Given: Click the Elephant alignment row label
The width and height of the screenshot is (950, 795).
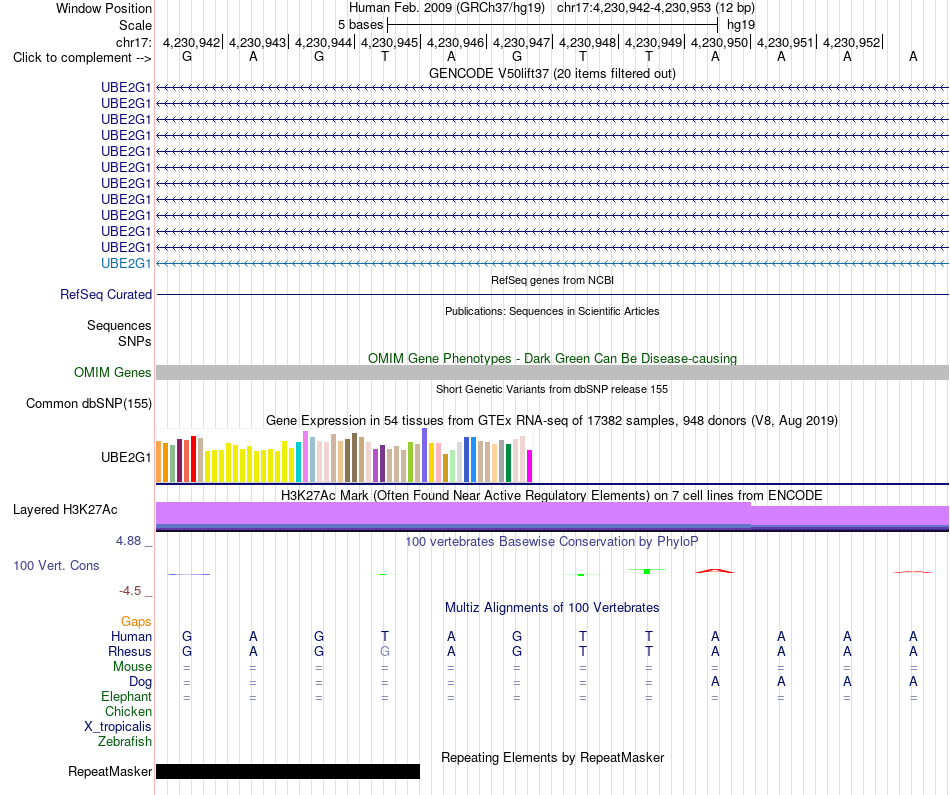Looking at the screenshot, I should pos(126,697).
